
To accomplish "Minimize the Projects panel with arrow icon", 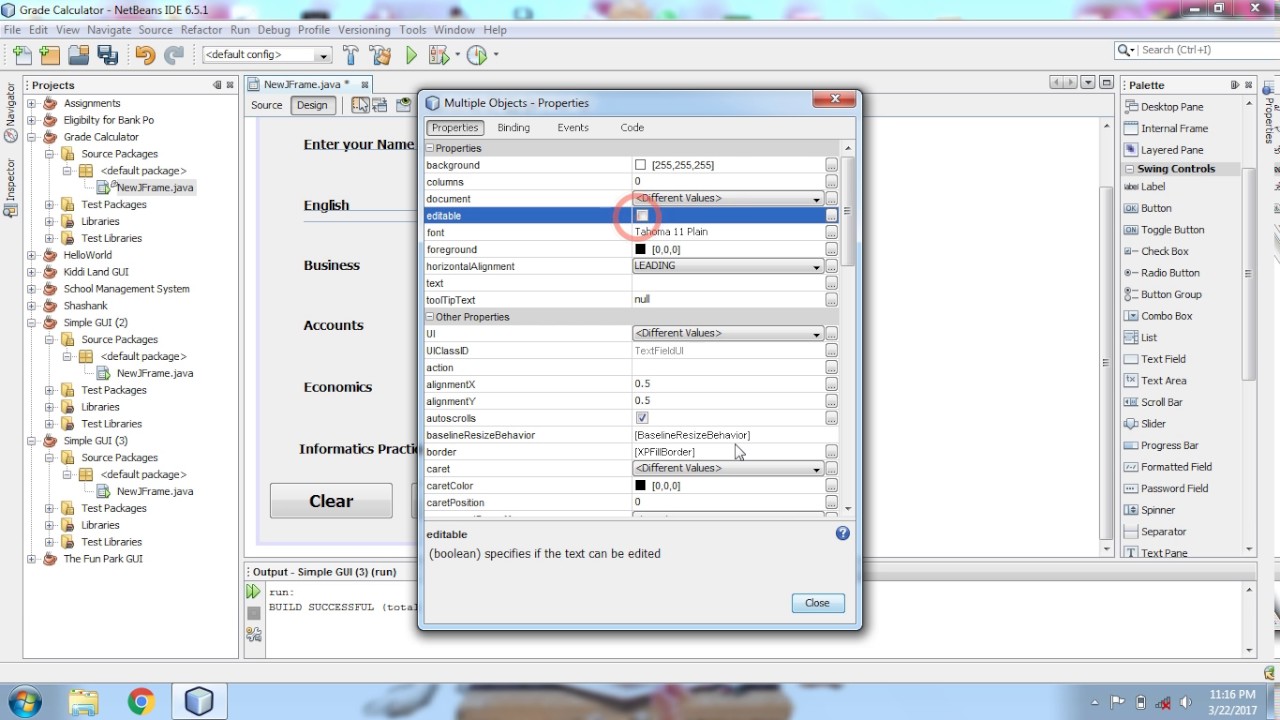I will tap(217, 85).
